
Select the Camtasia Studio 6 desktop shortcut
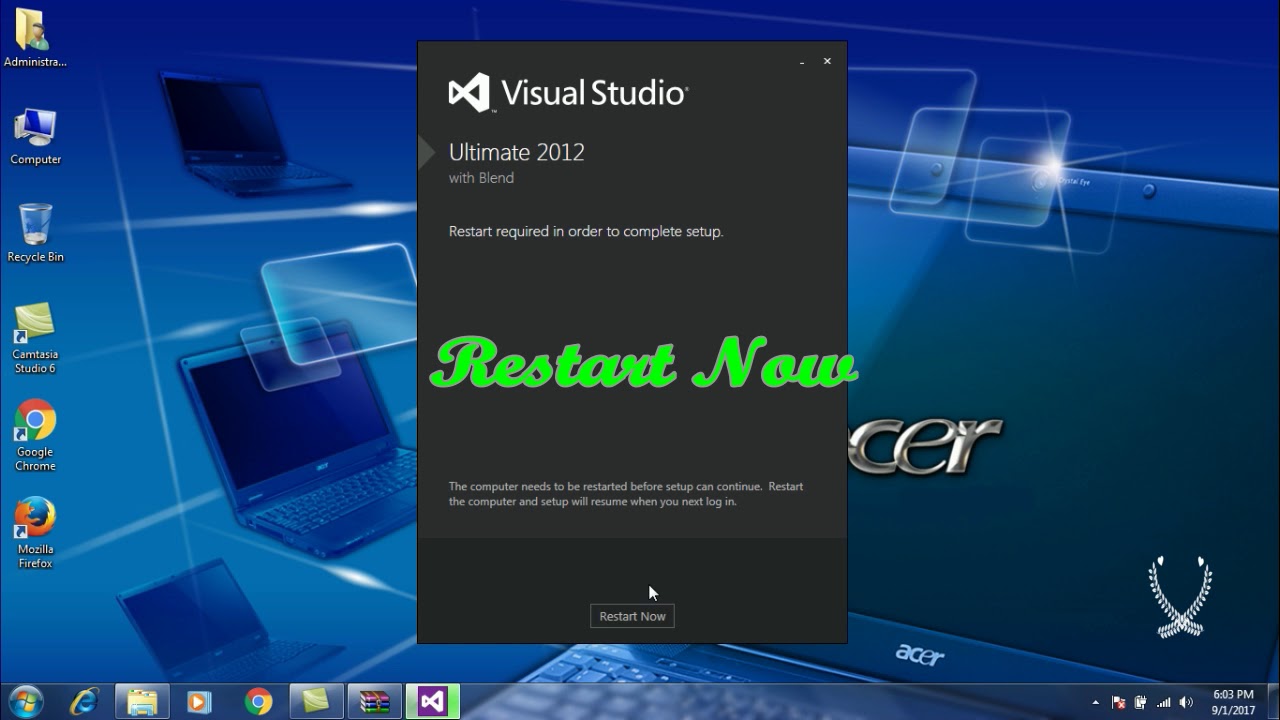coord(35,338)
